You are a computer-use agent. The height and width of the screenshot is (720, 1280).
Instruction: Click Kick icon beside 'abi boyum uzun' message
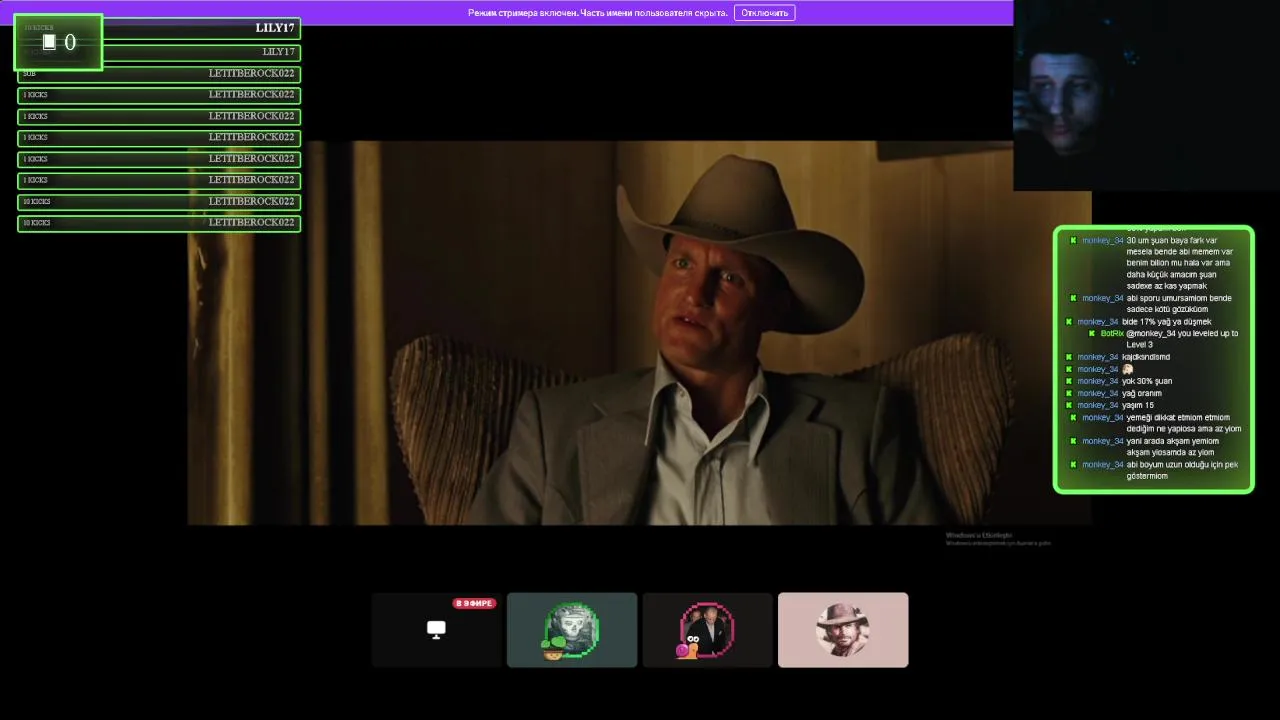[x=1073, y=465]
